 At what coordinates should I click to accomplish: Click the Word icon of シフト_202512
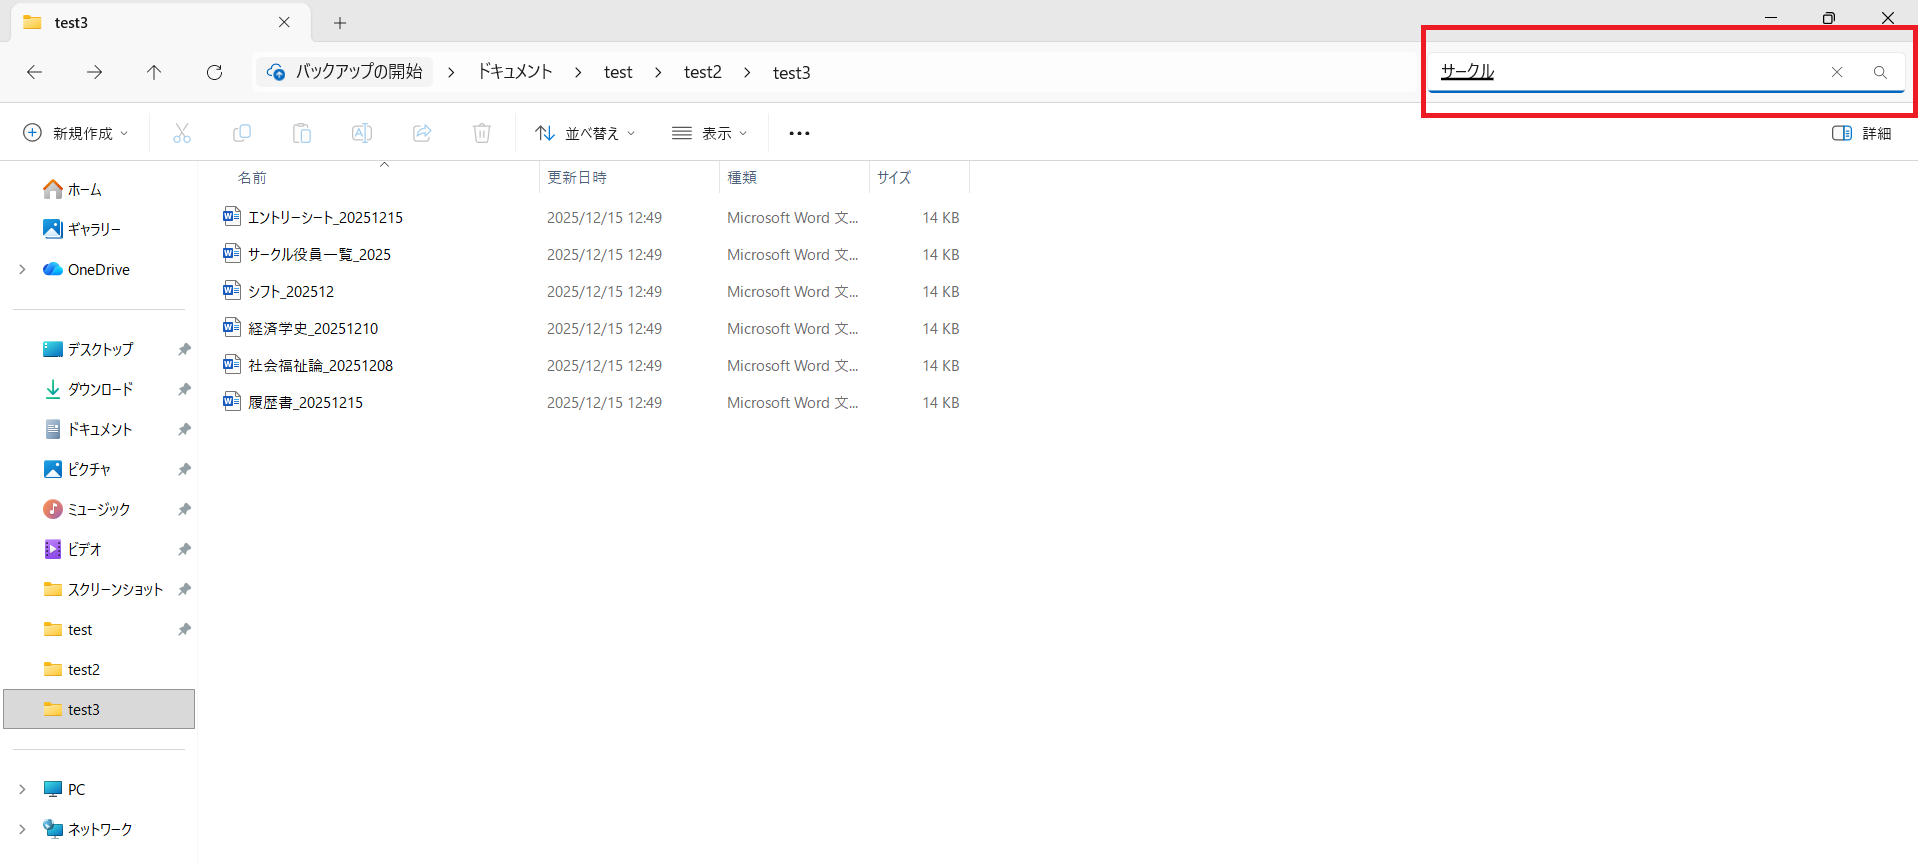(x=232, y=290)
